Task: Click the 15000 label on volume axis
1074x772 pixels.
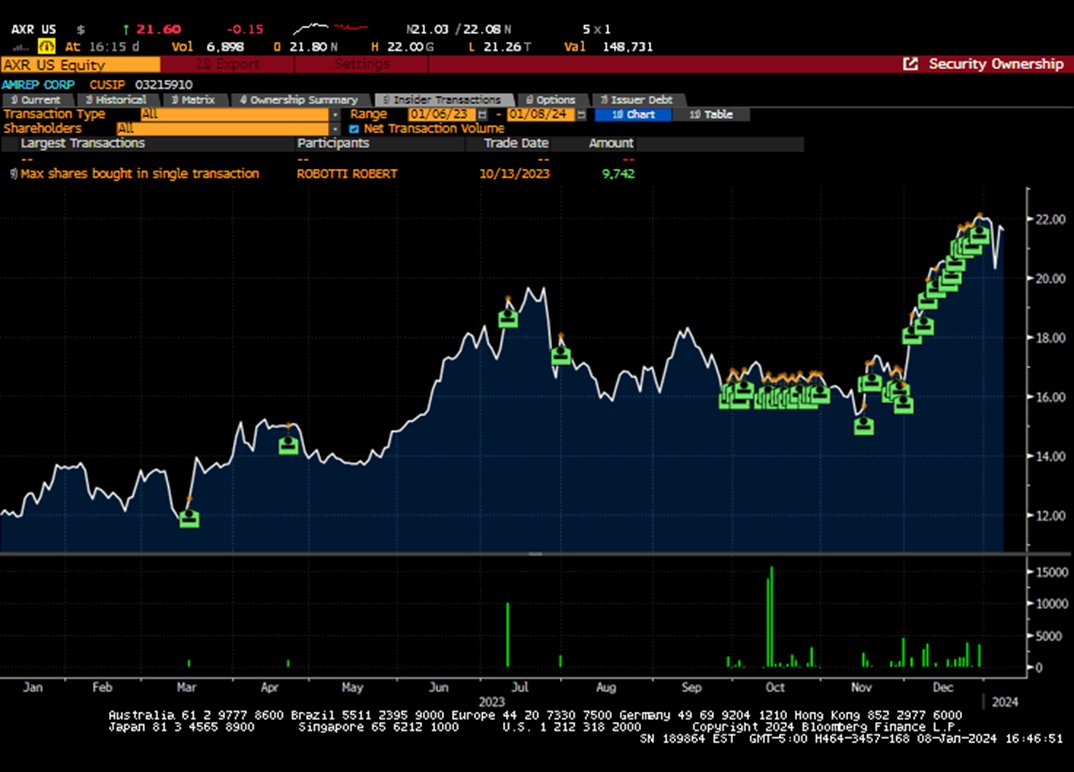Action: pyautogui.click(x=1051, y=572)
